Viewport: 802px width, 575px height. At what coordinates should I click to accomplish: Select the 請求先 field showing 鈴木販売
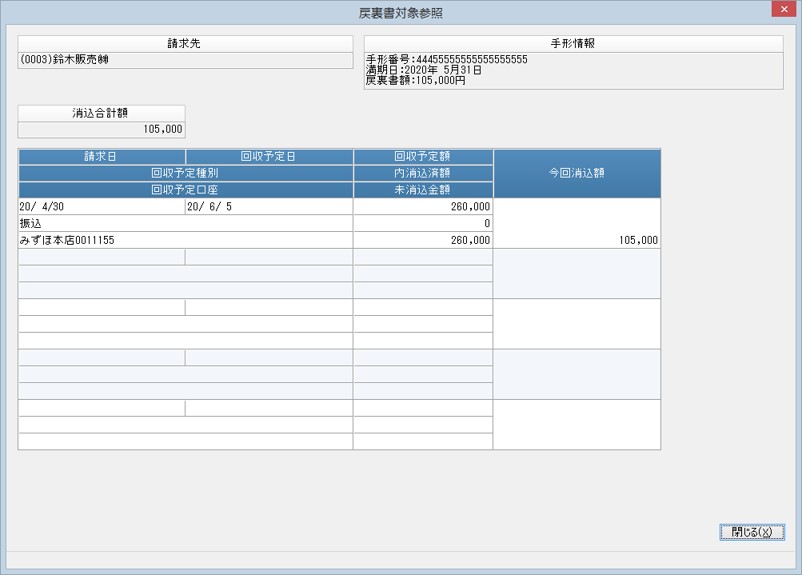pyautogui.click(x=185, y=60)
